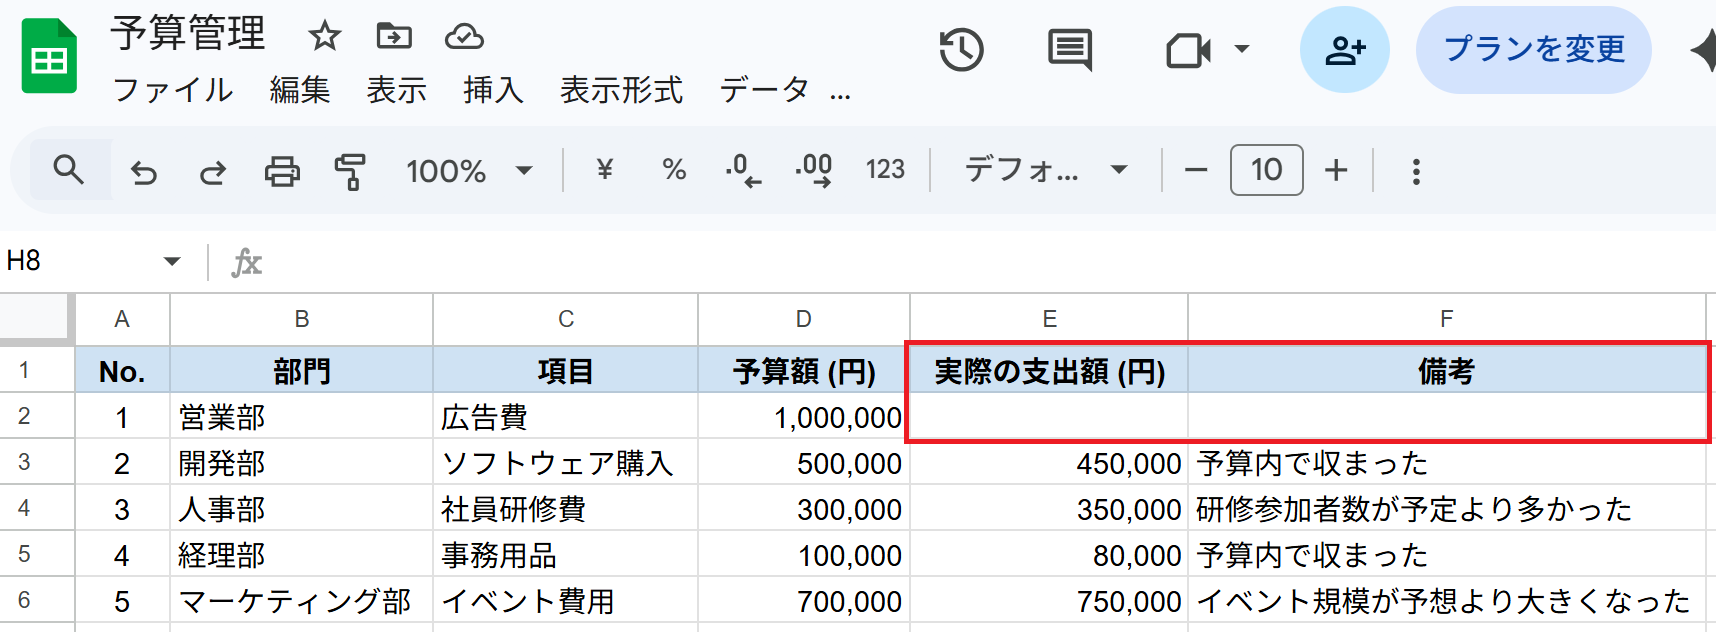Open the ファイル menu

point(172,90)
